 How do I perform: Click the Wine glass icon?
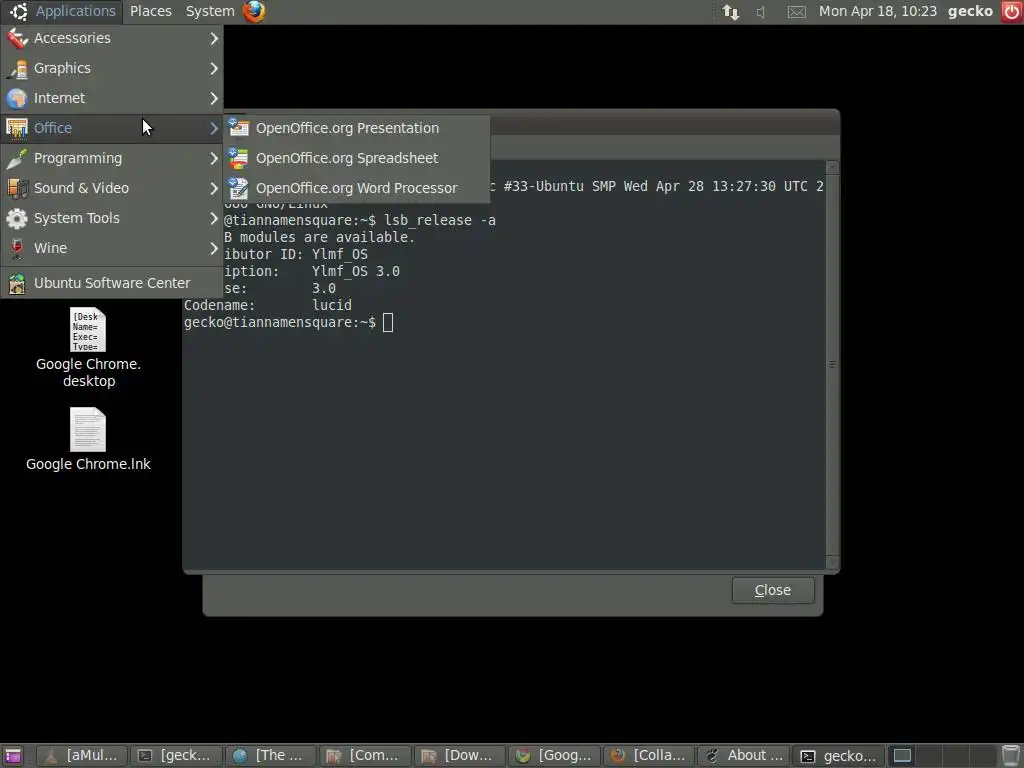click(17, 248)
